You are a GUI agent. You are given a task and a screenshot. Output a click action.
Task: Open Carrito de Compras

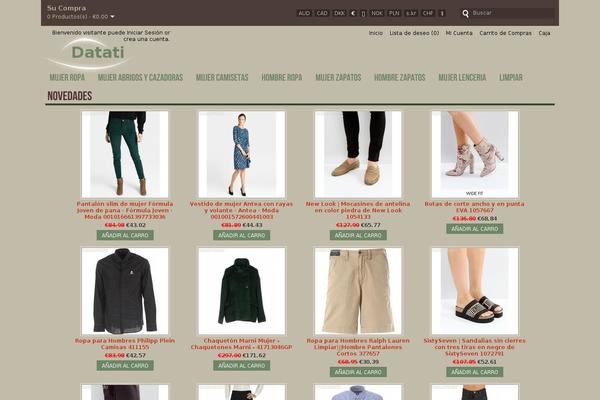(x=505, y=33)
